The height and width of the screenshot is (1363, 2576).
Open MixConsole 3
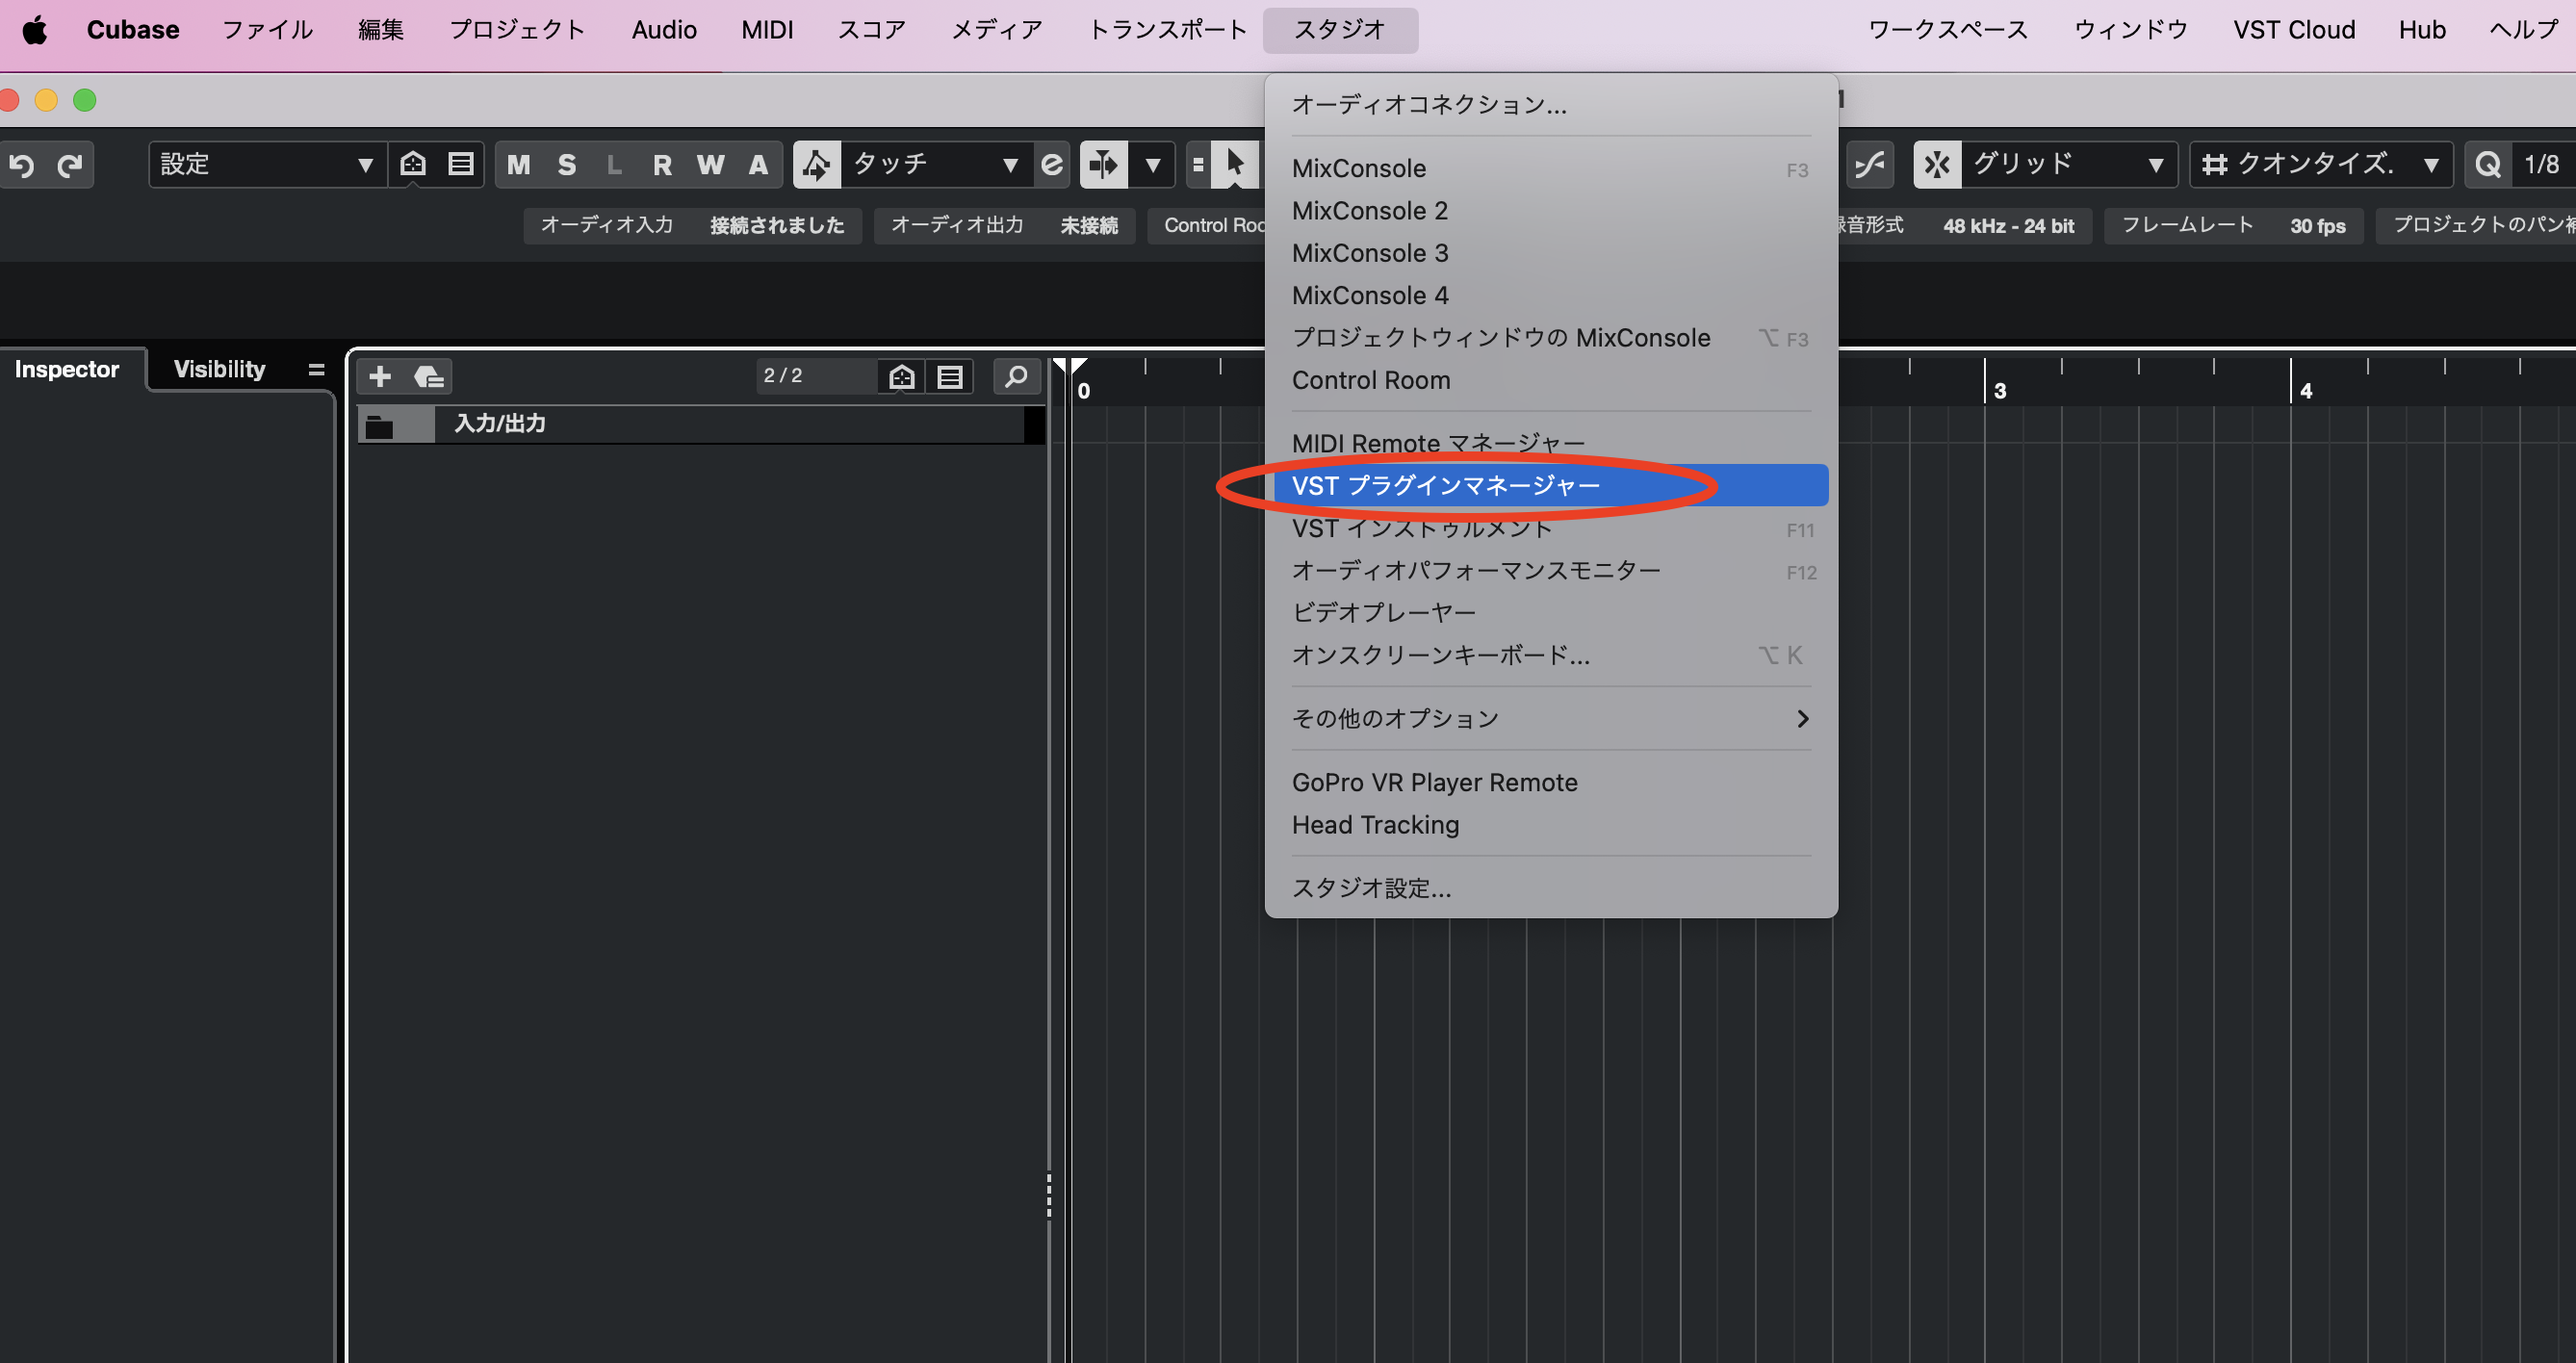click(1550, 253)
